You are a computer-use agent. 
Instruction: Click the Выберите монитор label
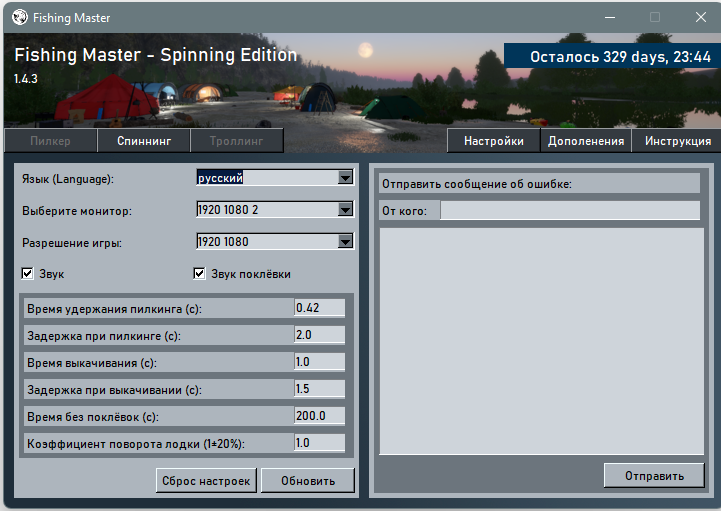tap(77, 211)
